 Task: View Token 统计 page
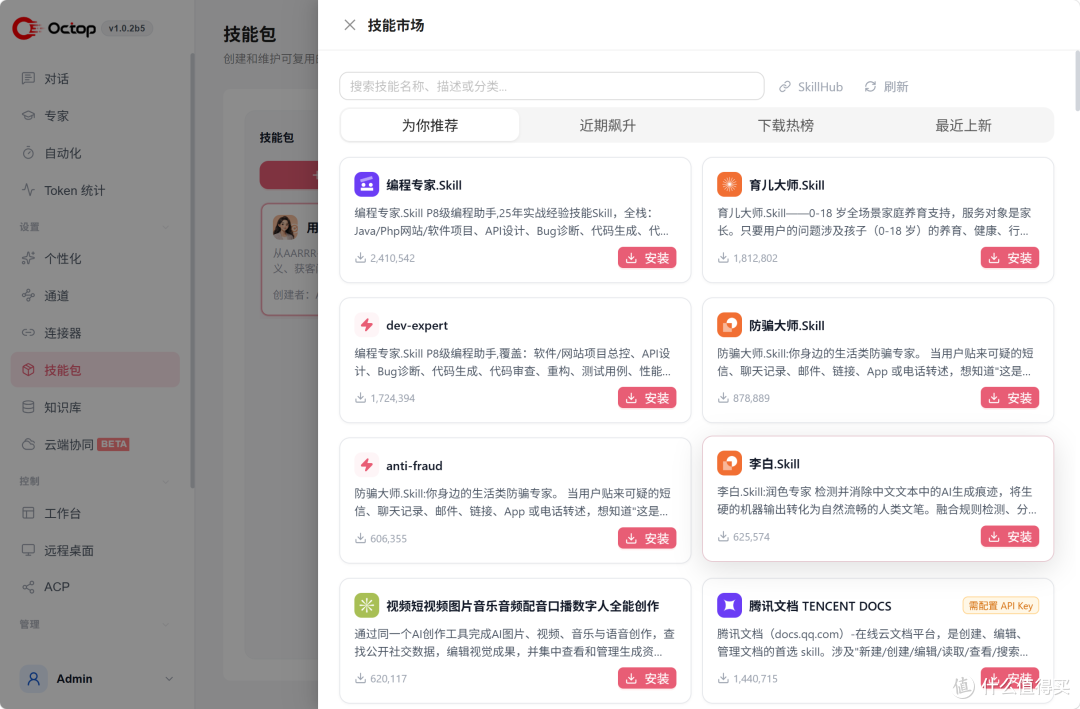95,190
